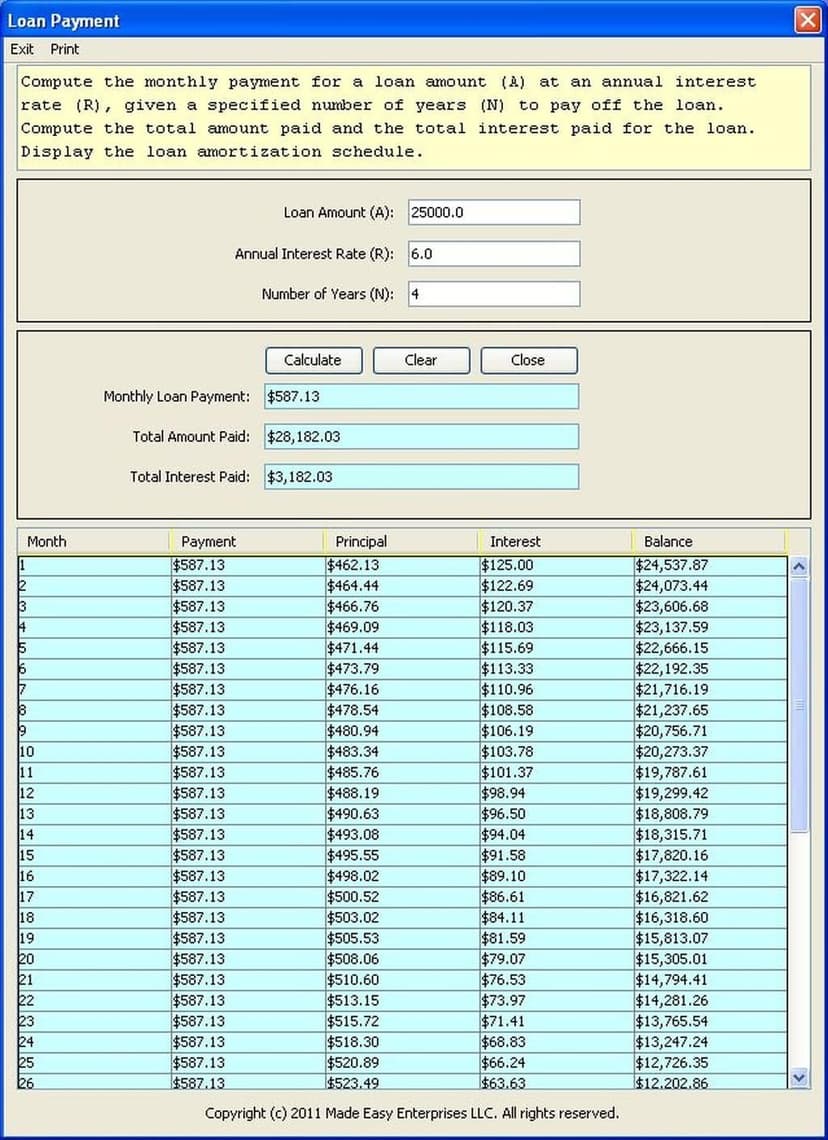
Task: Select principal cell $515.72
Action: tap(402, 1021)
